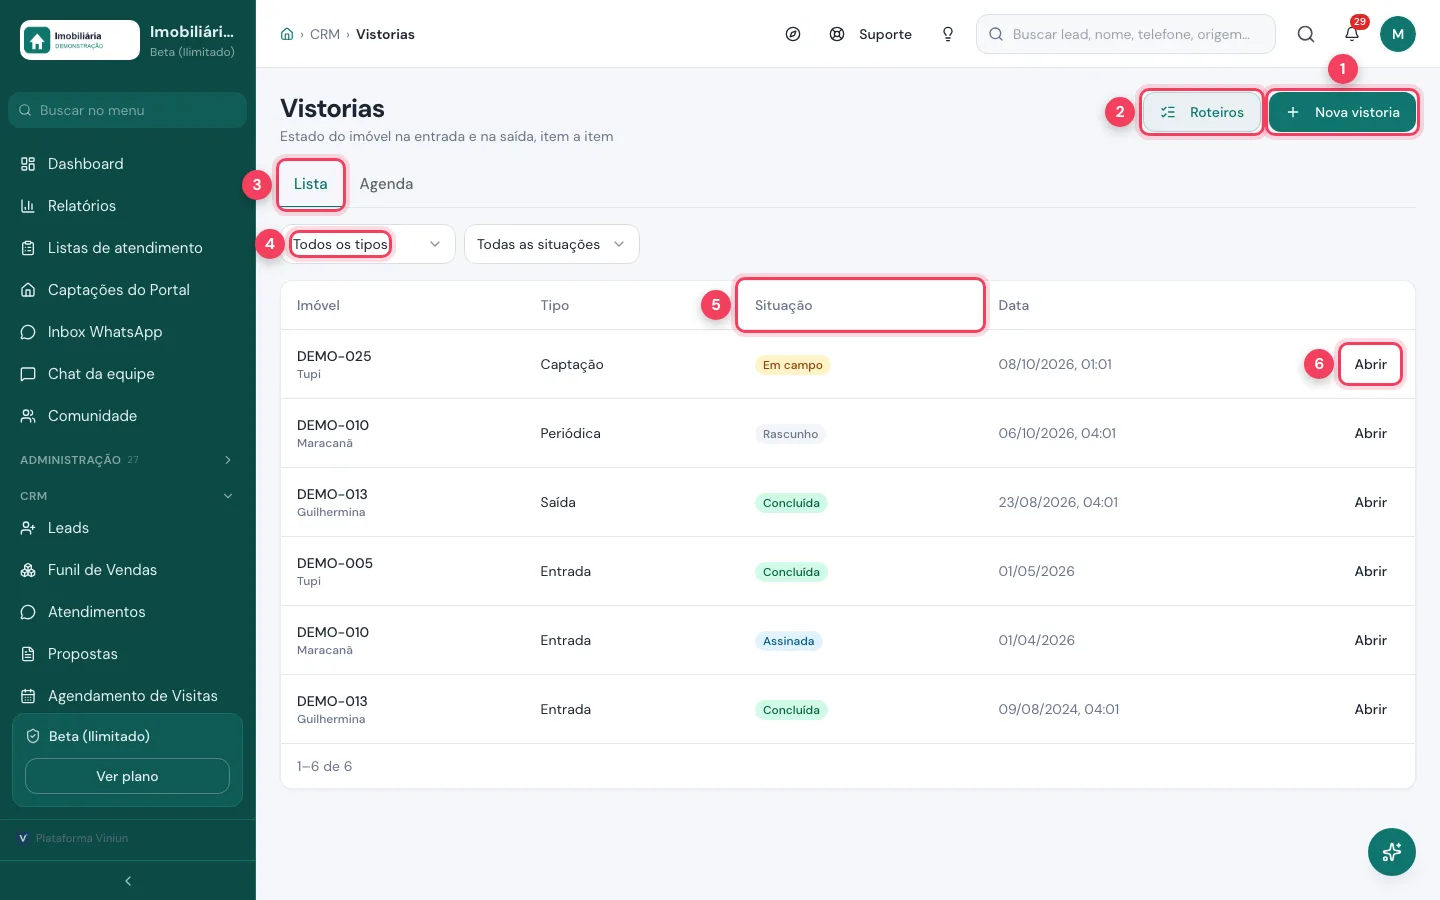
Task: Open Relatórios in the sidebar
Action: 128,206
